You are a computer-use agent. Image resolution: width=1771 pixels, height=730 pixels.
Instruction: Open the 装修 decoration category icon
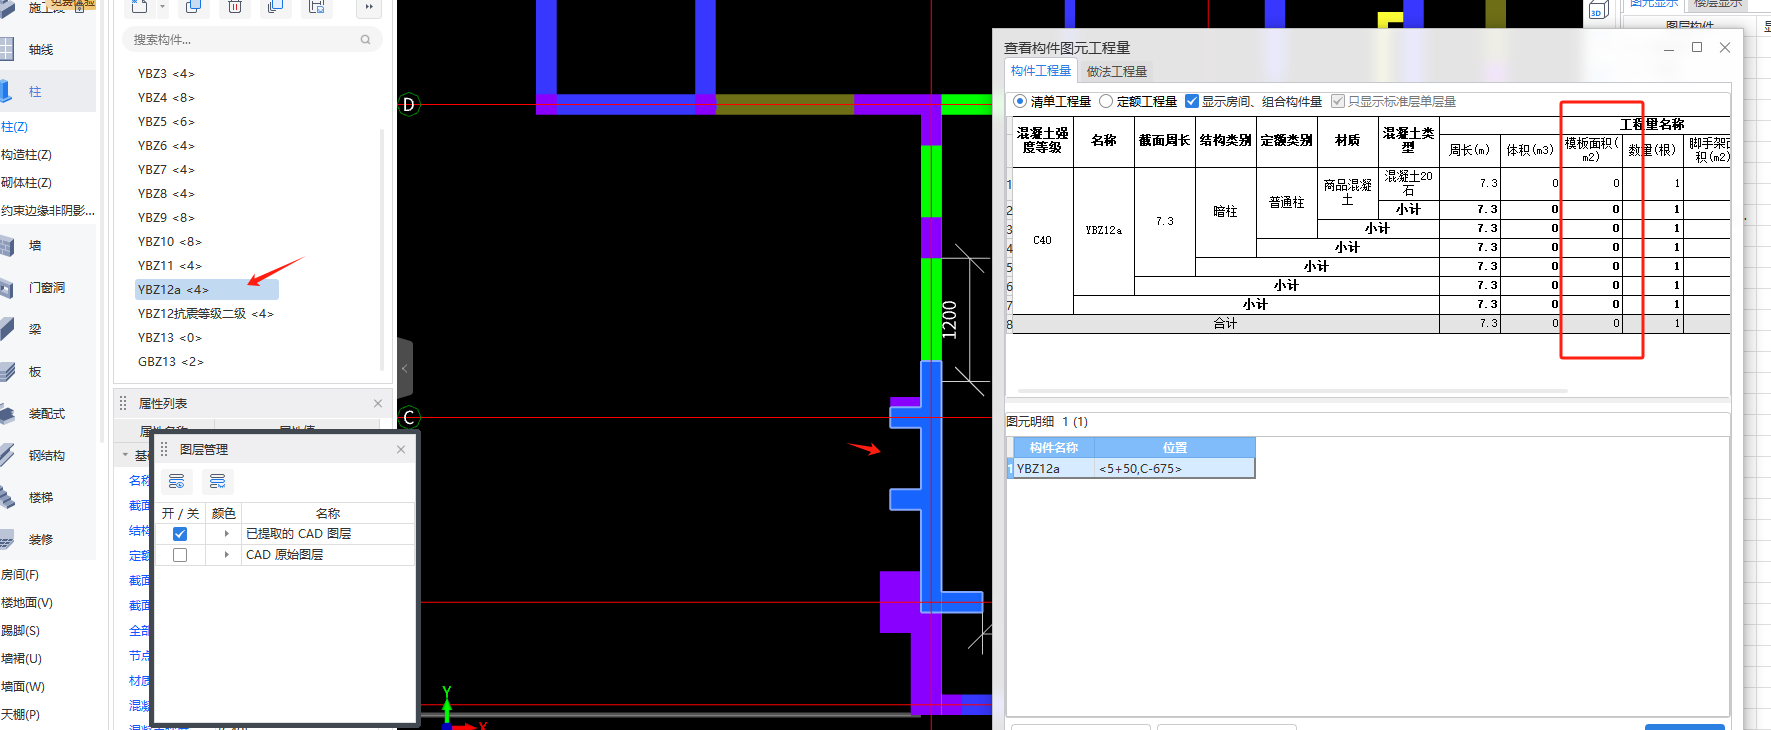click(x=8, y=539)
